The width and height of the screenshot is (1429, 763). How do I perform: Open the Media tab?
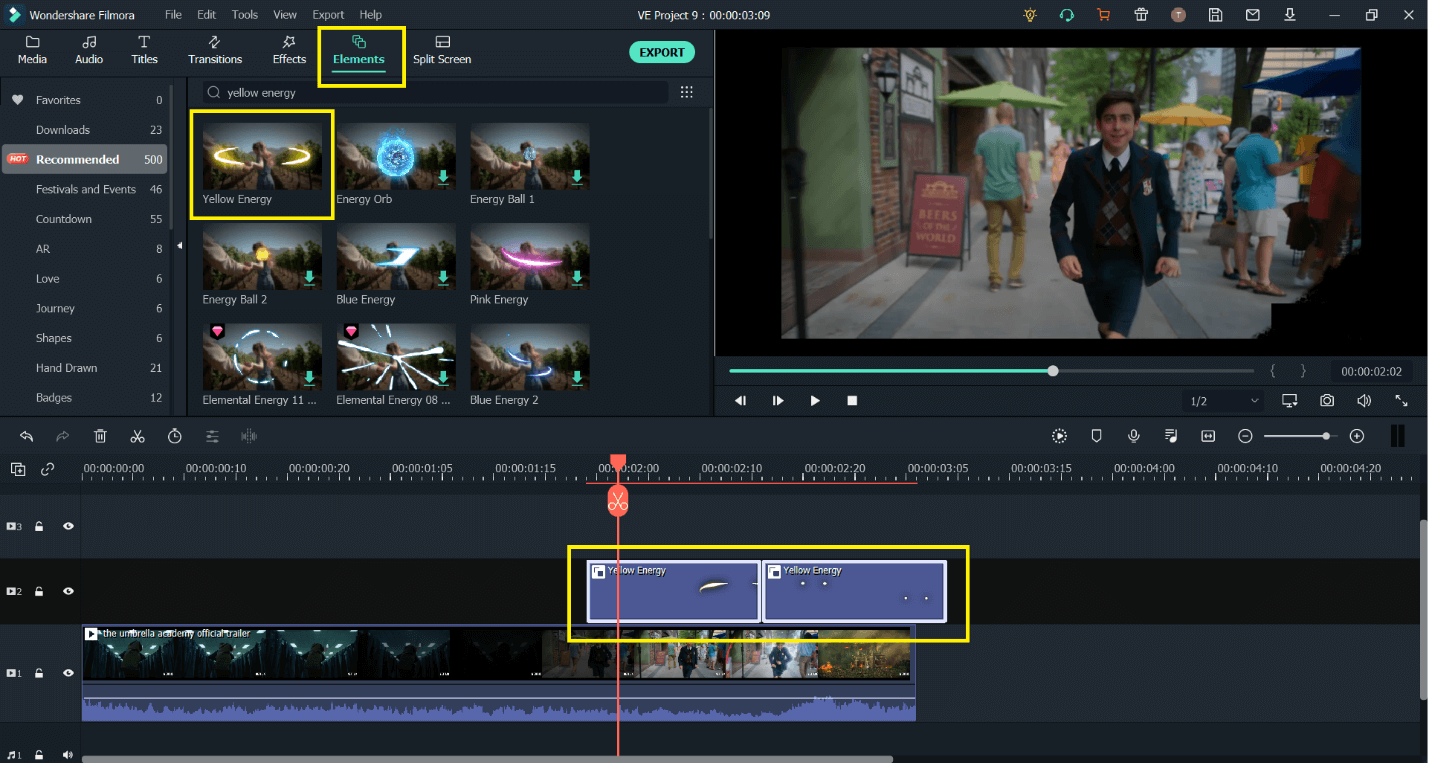point(32,50)
